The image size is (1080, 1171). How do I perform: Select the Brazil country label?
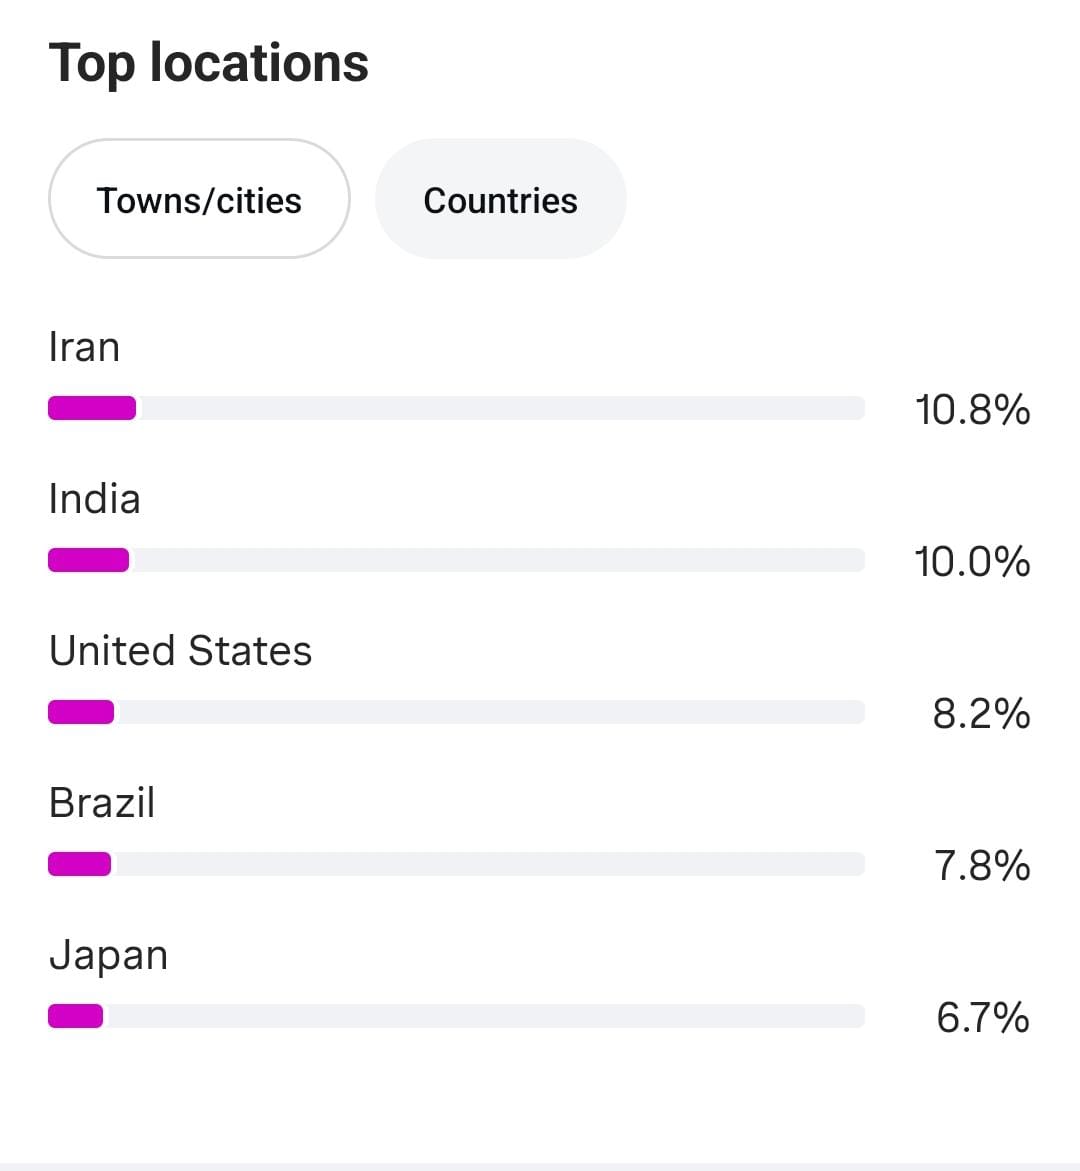pyautogui.click(x=102, y=803)
